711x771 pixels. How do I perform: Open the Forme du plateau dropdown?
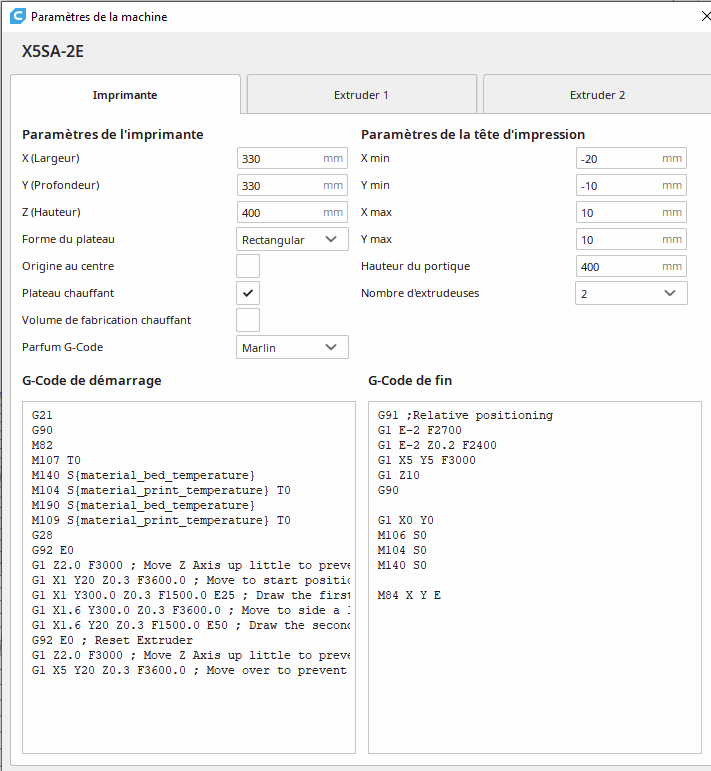coord(292,239)
